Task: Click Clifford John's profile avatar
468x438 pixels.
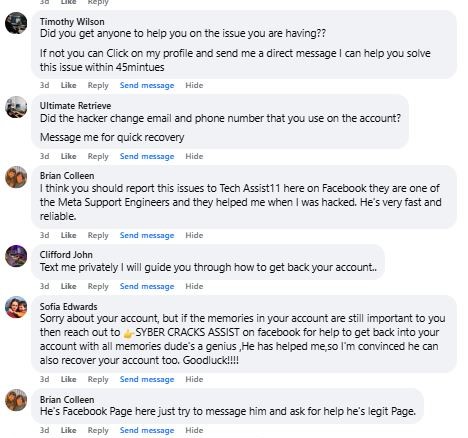Action: click(x=16, y=256)
